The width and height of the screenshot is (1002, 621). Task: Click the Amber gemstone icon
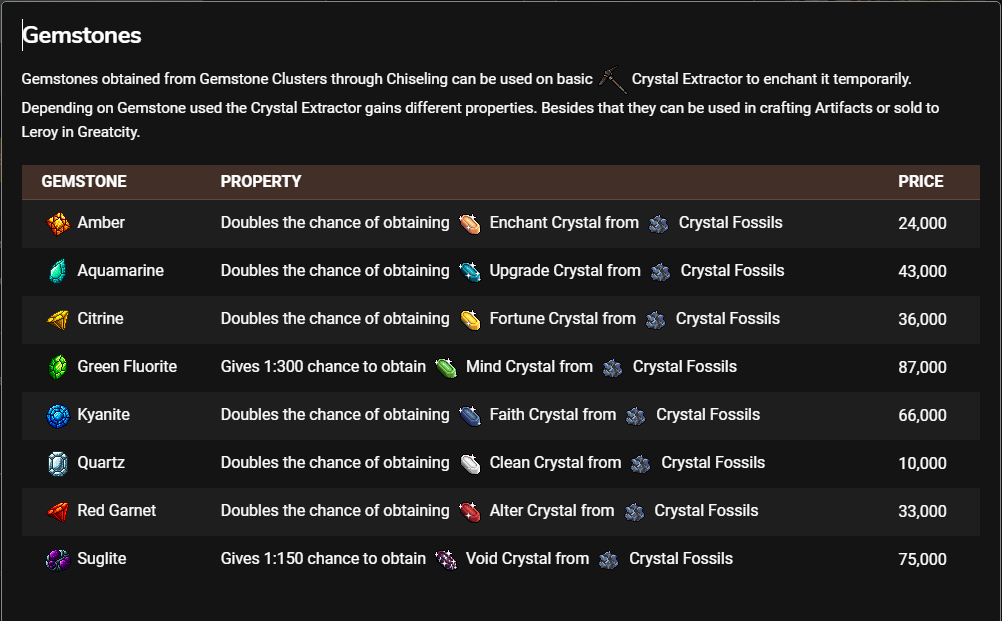click(x=58, y=224)
